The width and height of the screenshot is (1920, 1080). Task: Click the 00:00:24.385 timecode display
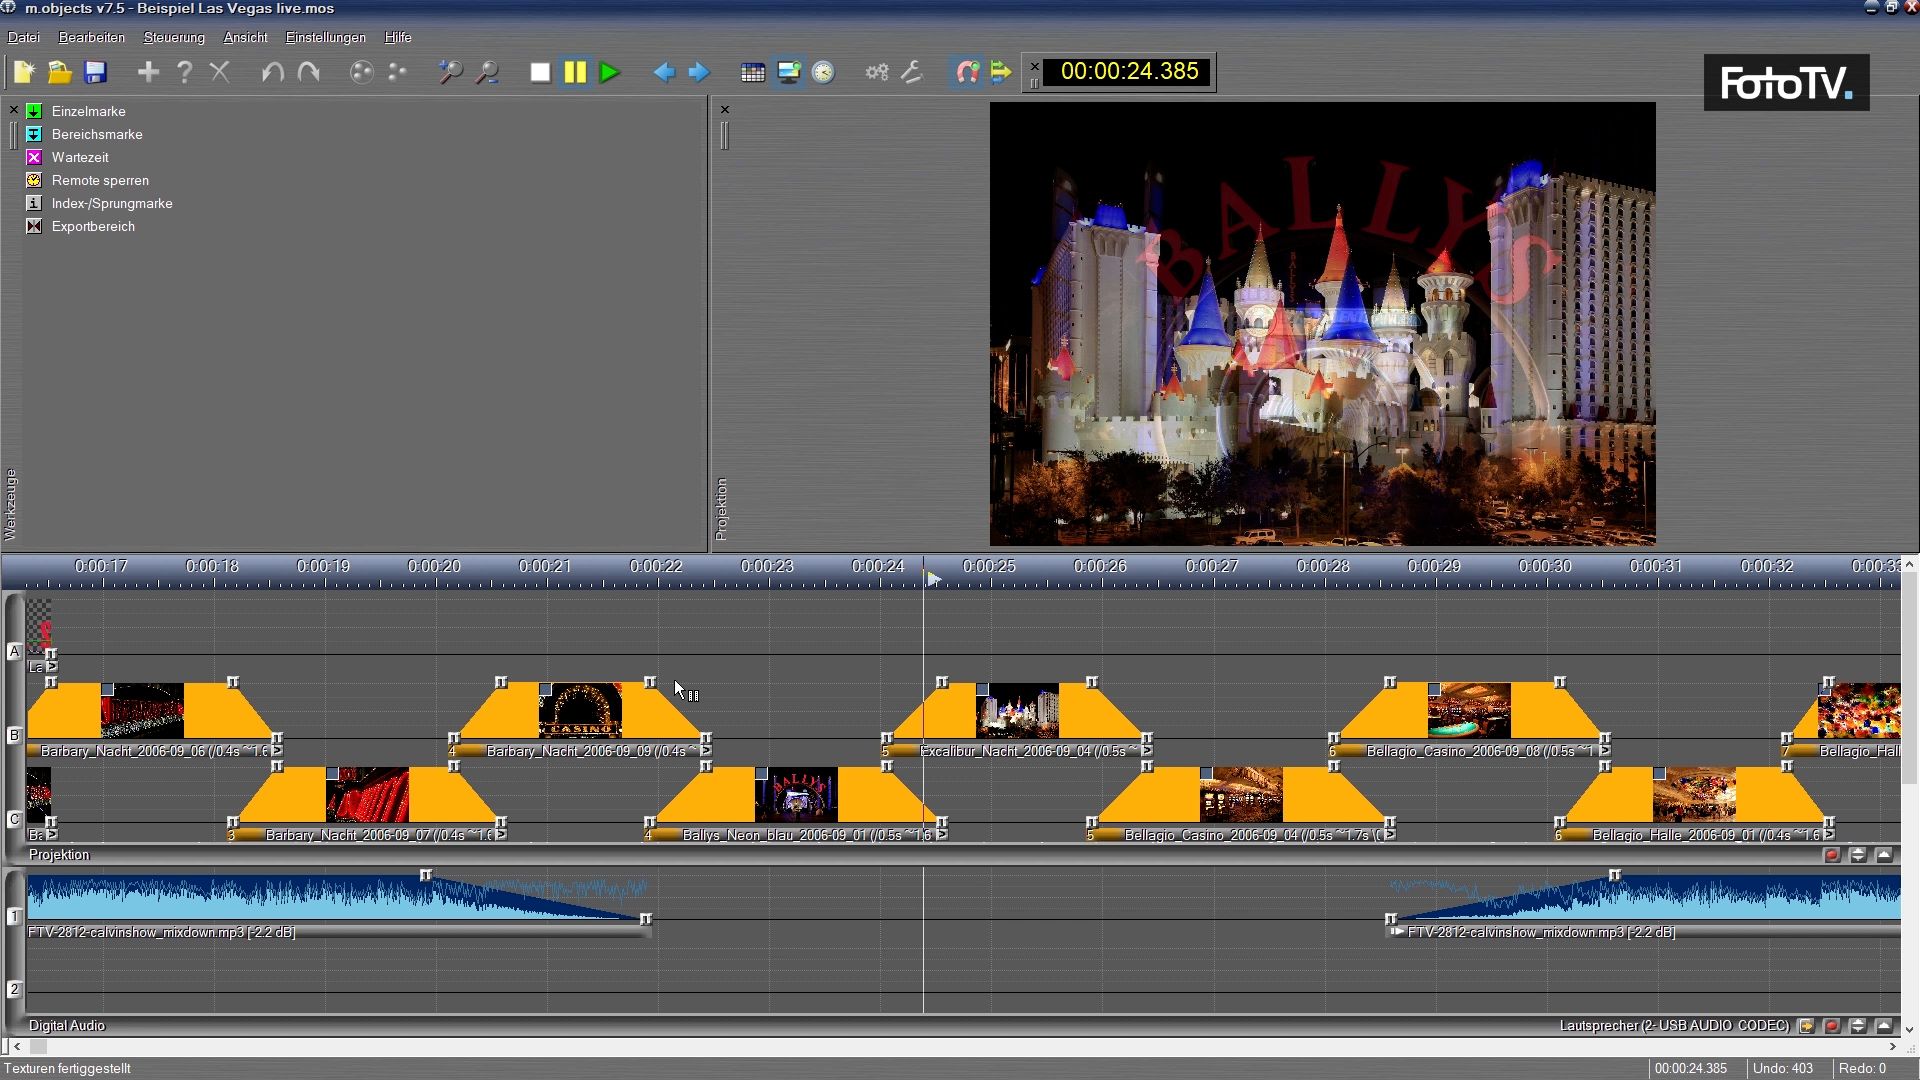(x=1129, y=72)
